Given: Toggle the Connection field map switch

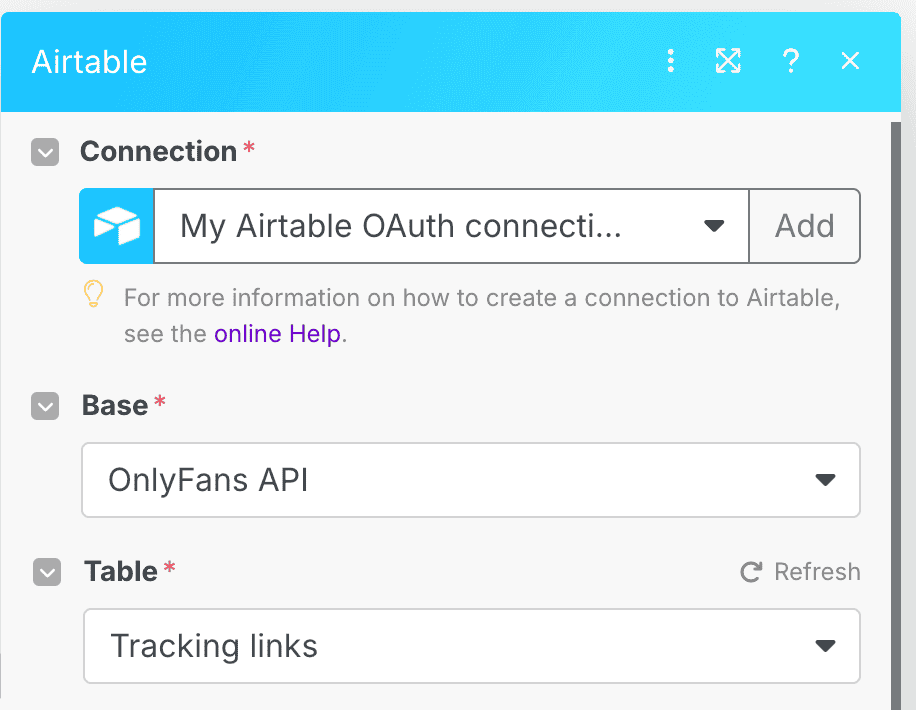Looking at the screenshot, I should click(45, 152).
